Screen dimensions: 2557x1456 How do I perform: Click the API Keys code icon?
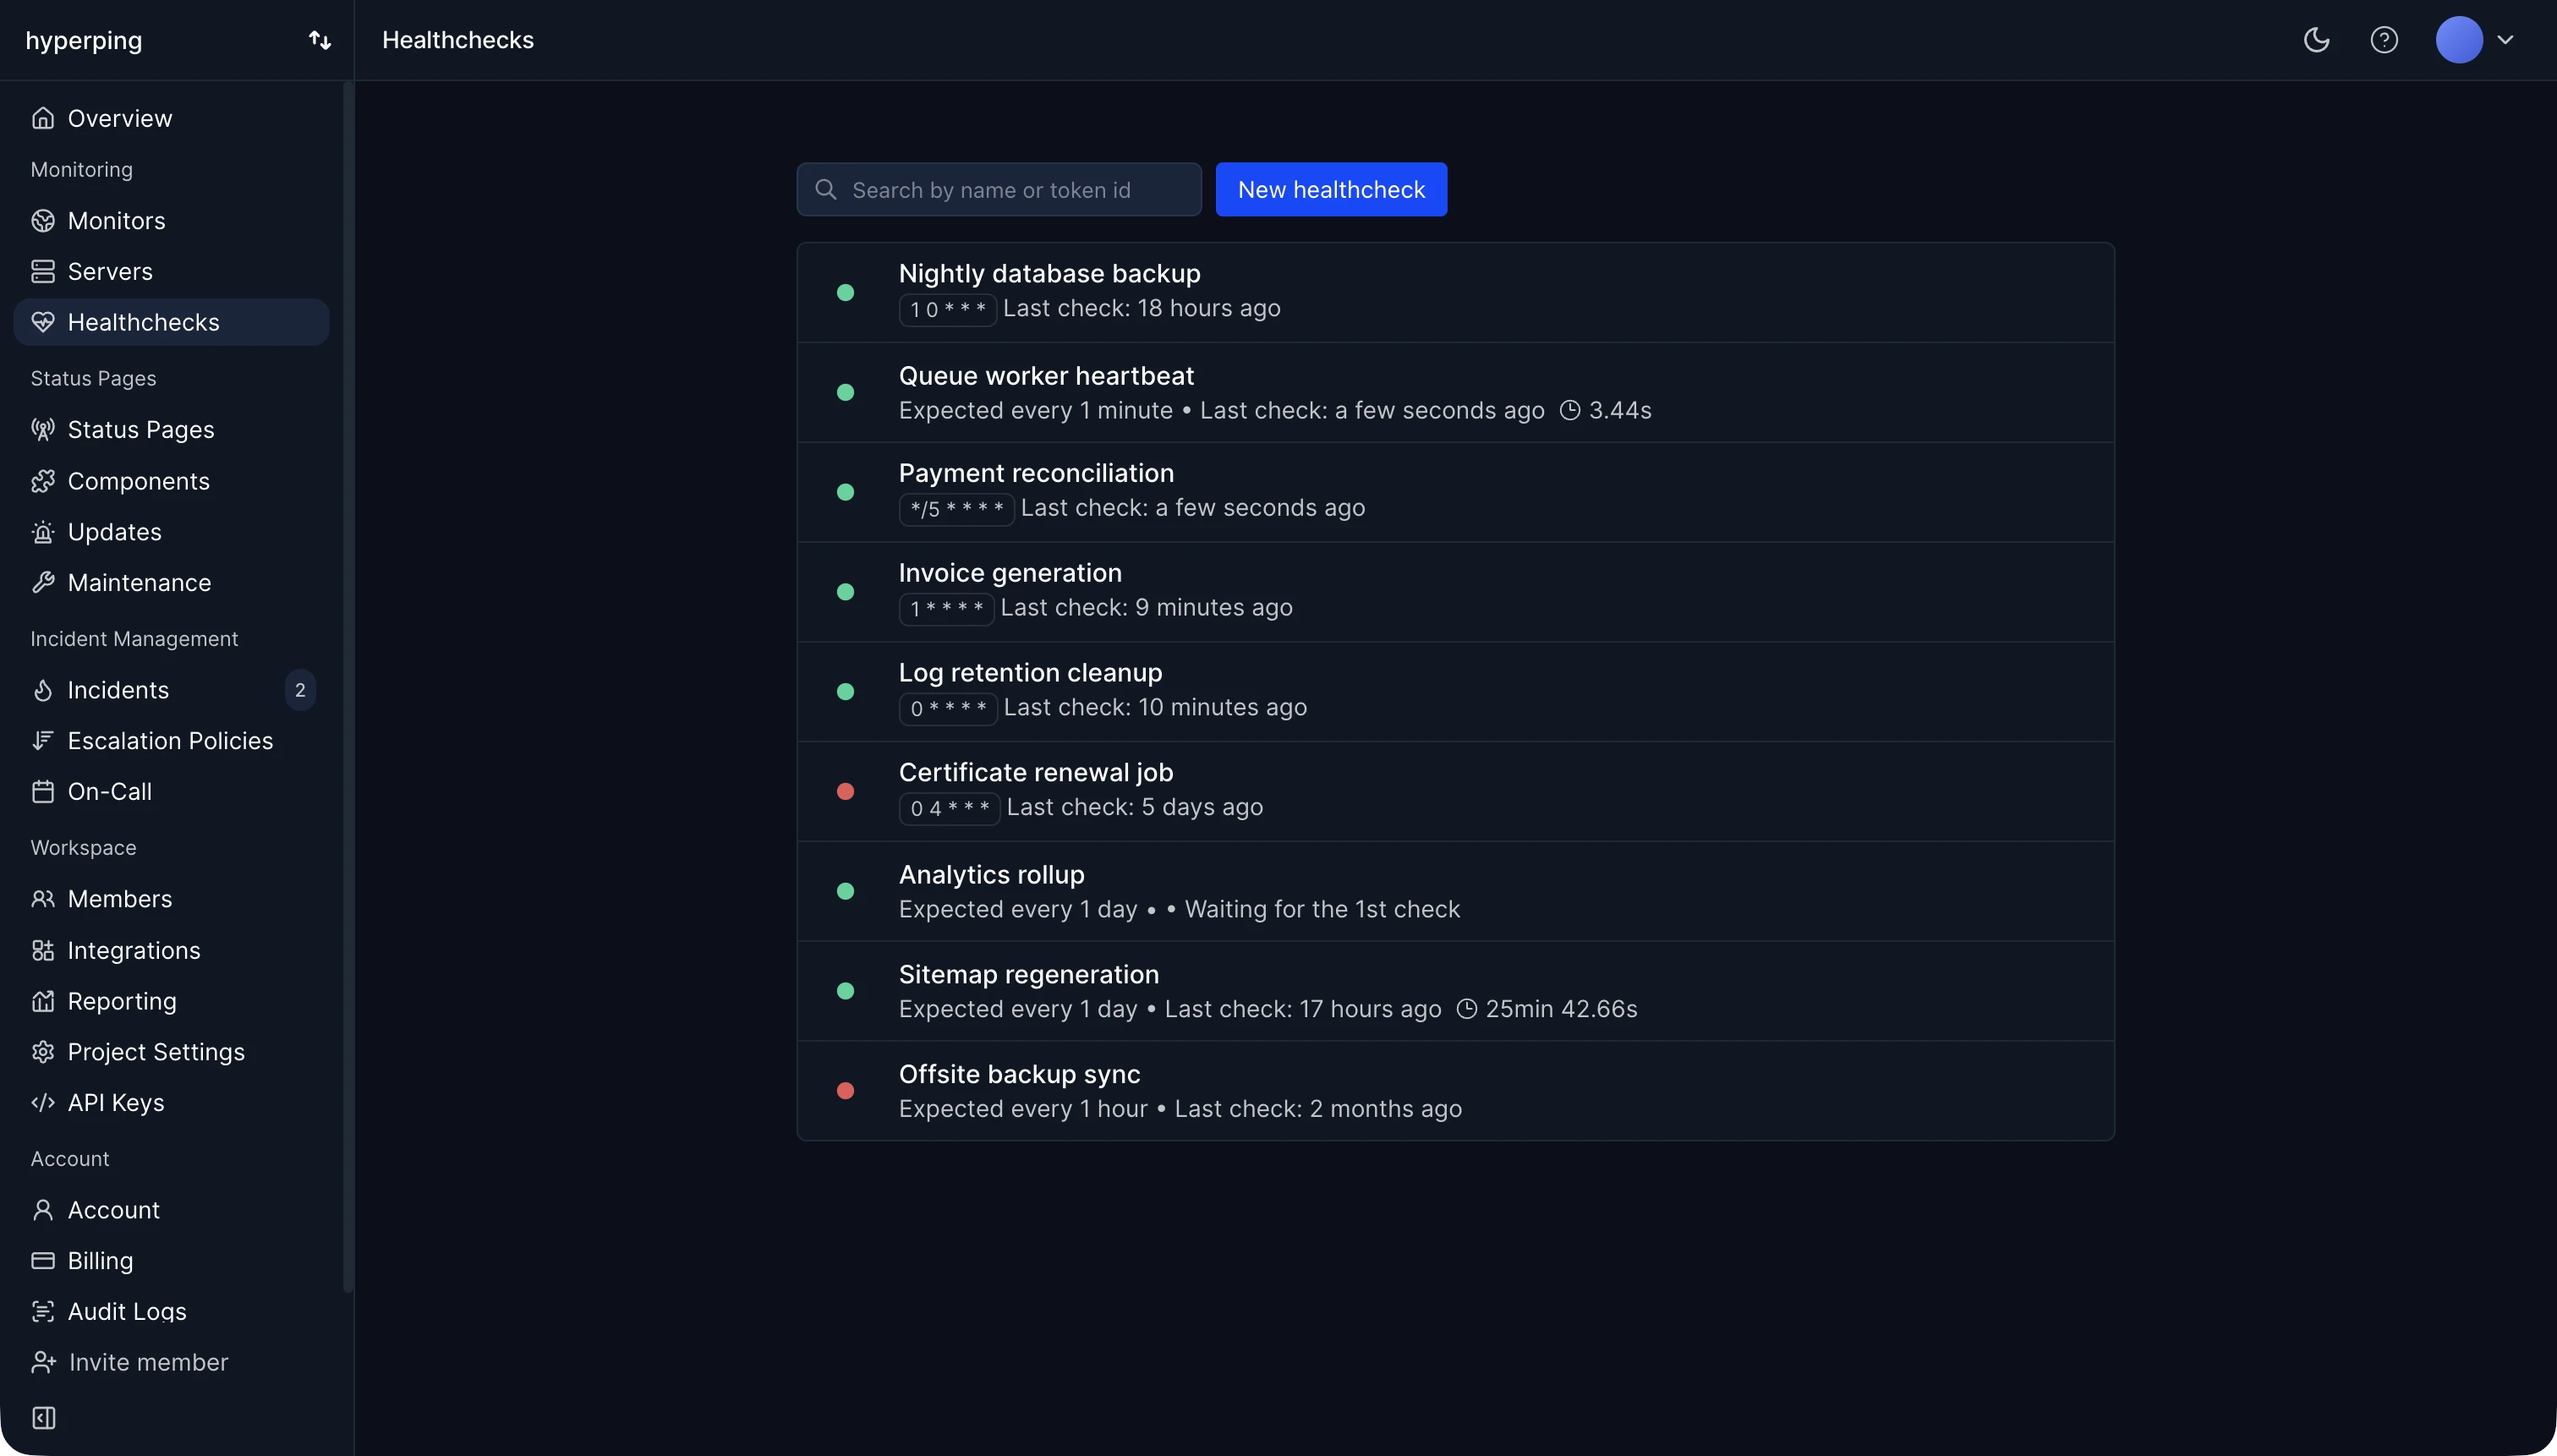click(43, 1102)
